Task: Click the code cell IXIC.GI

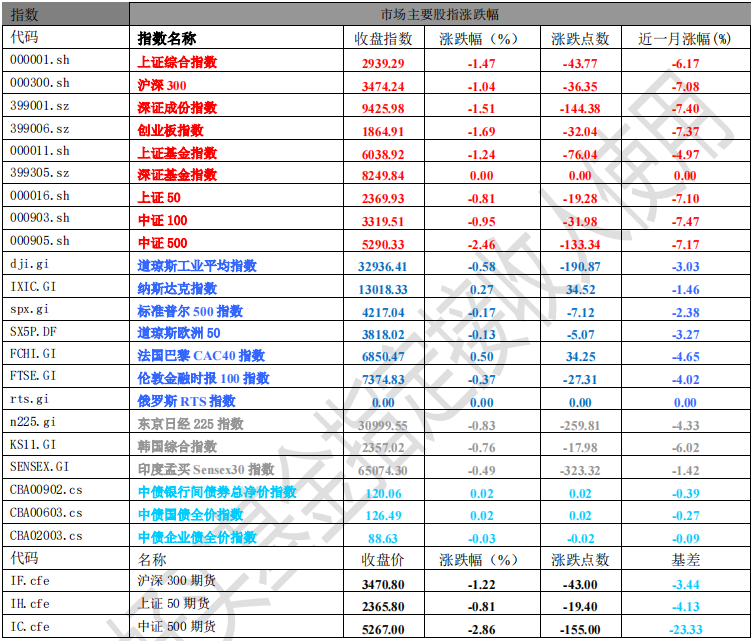Action: coord(38,289)
